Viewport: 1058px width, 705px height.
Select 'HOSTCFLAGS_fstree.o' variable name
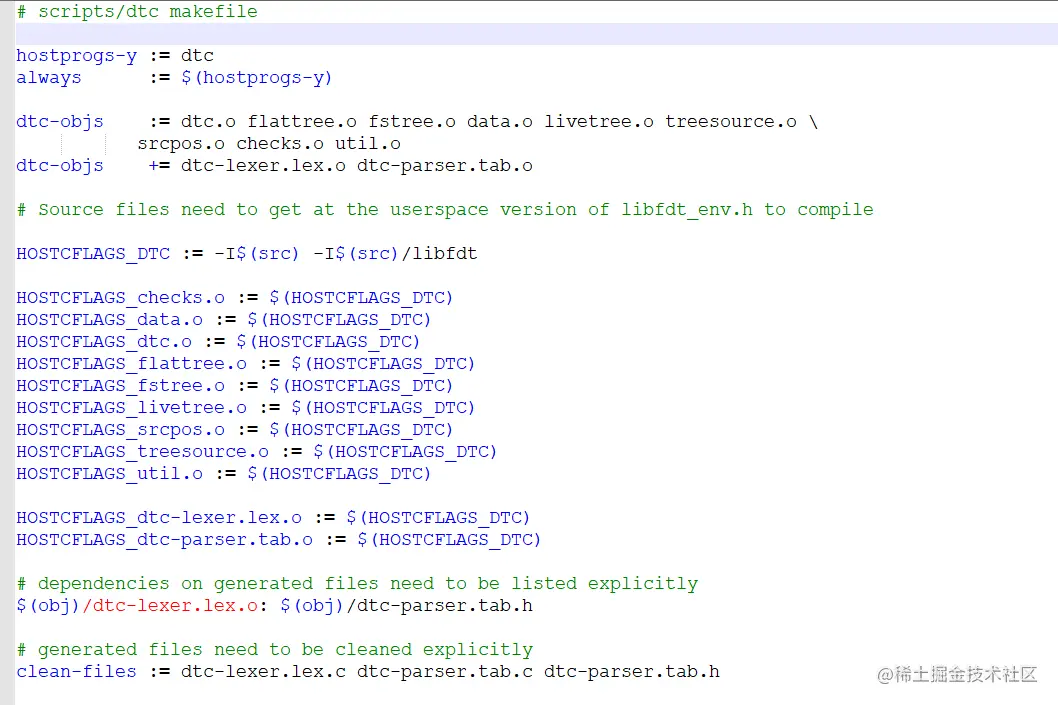coord(120,386)
